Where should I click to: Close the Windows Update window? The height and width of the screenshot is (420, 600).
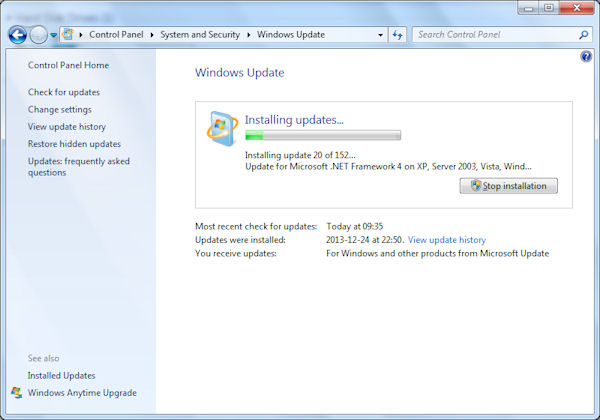577,8
